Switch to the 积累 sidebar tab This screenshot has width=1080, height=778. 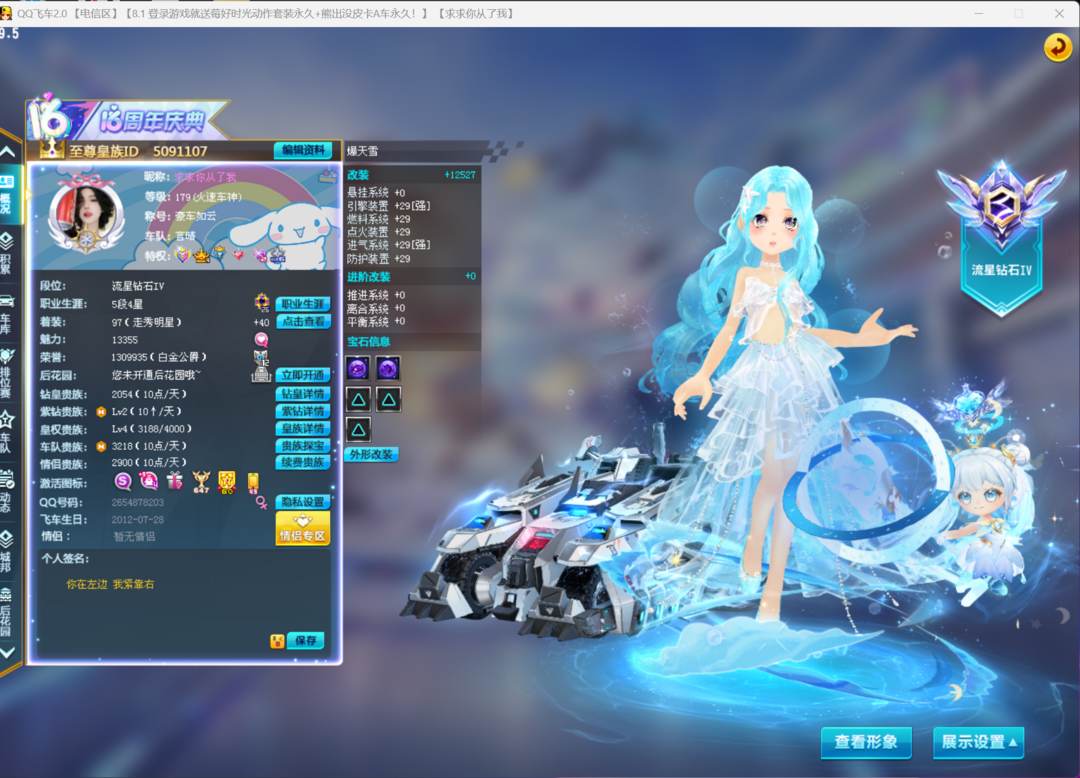point(7,253)
